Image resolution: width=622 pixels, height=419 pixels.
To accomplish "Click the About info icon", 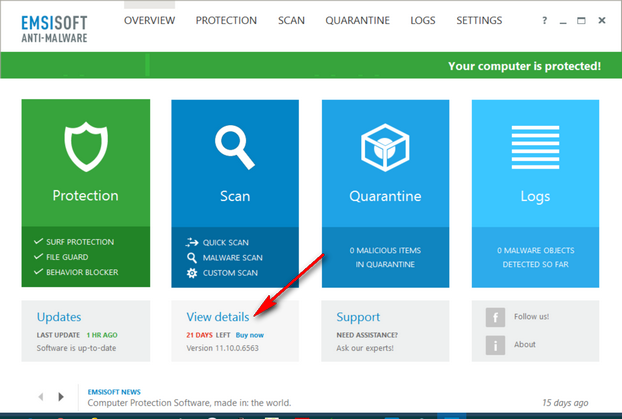I will coord(495,345).
